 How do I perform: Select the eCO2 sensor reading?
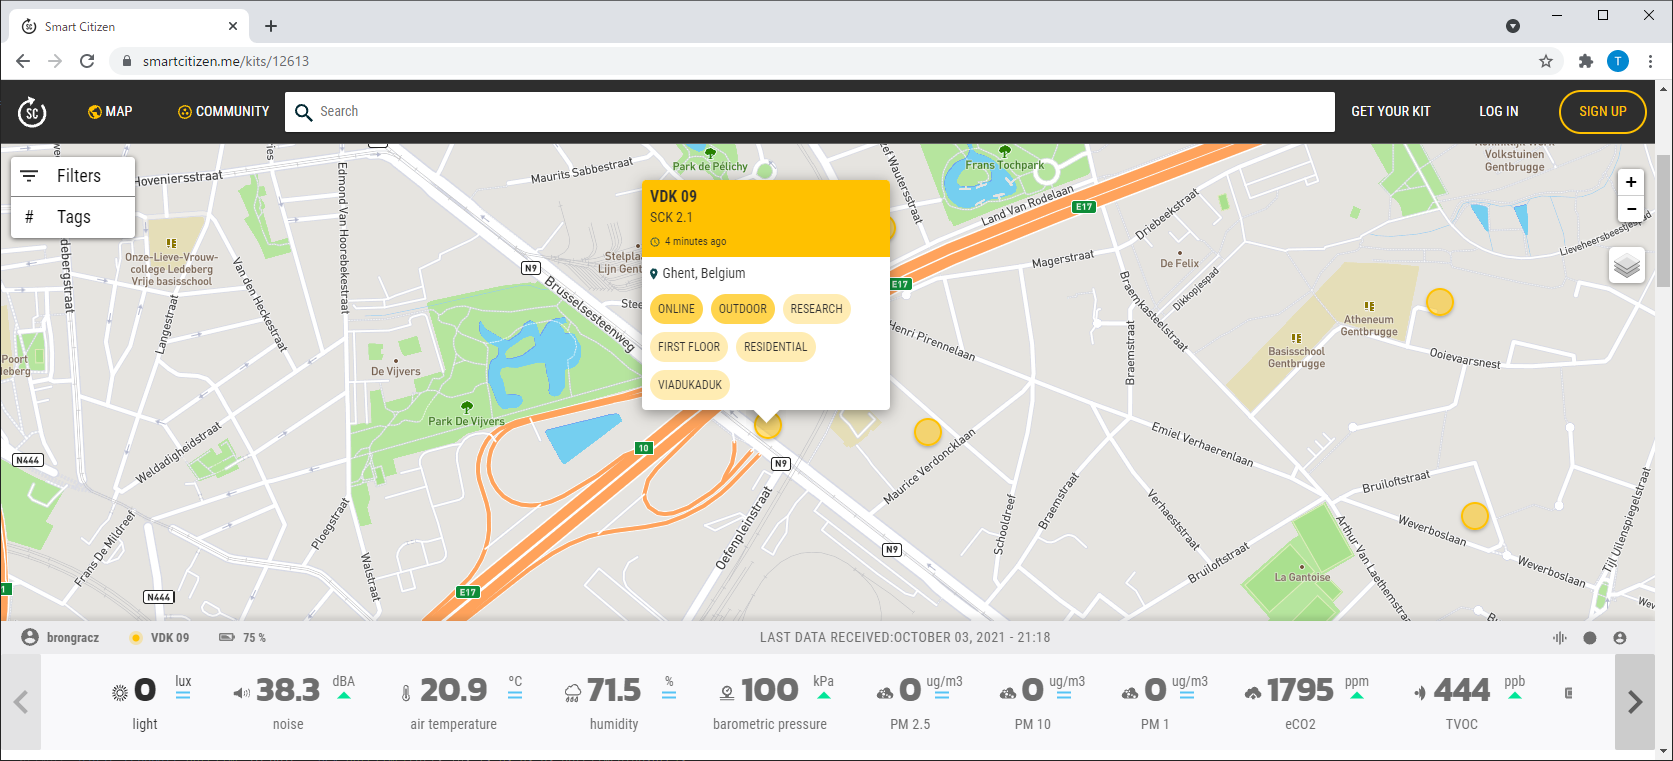pos(1305,703)
